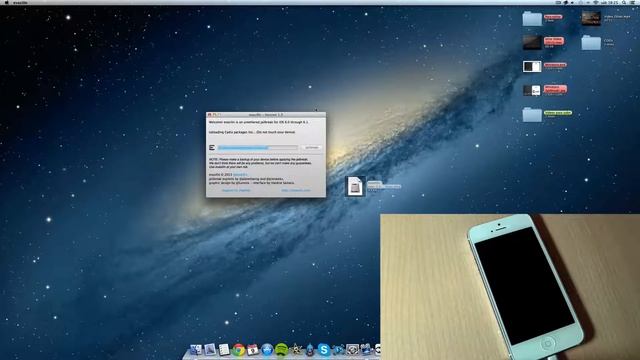Open the App Store Dock icon
This screenshot has width=640, height=360.
(x=267, y=350)
